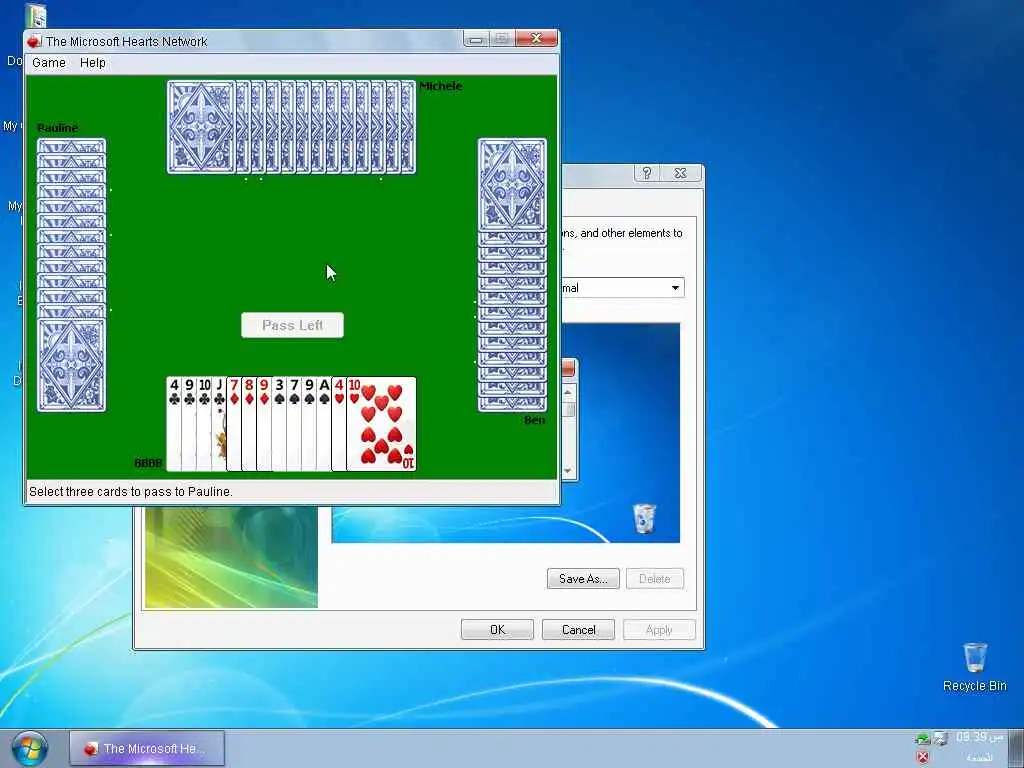The height and width of the screenshot is (768, 1024).
Task: Select the ace of spades card
Action: click(x=324, y=424)
